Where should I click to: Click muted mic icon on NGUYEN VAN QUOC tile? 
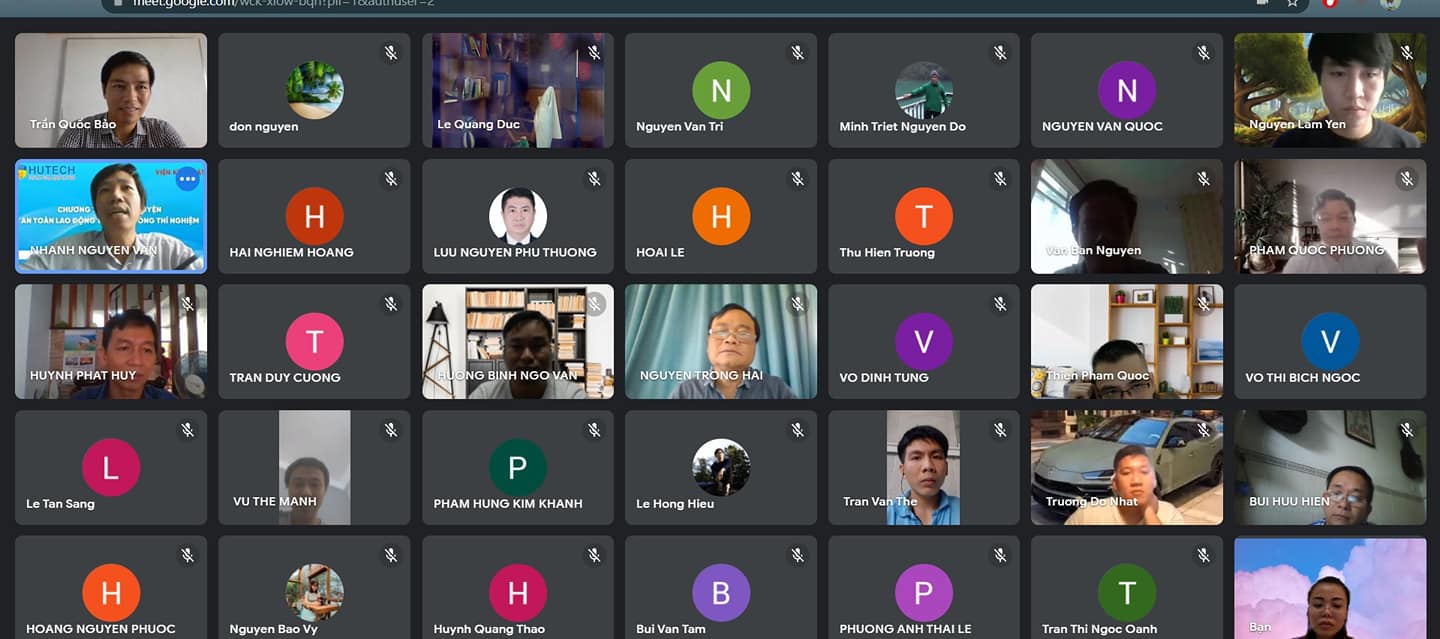pos(1203,53)
